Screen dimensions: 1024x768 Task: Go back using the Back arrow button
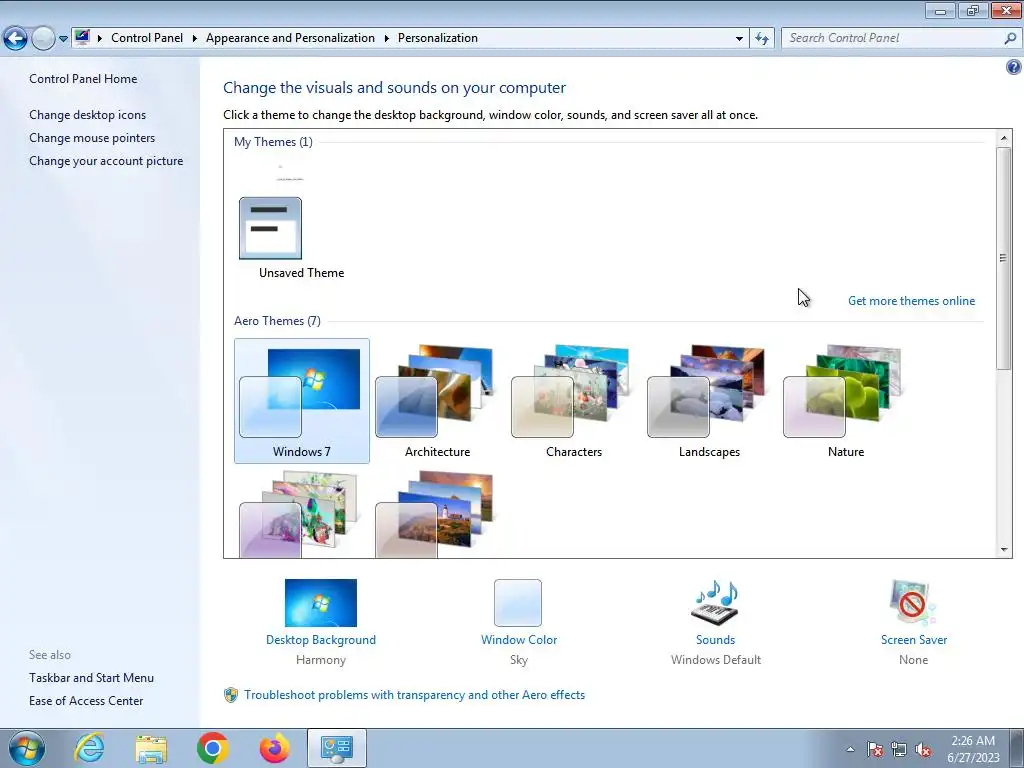point(16,39)
